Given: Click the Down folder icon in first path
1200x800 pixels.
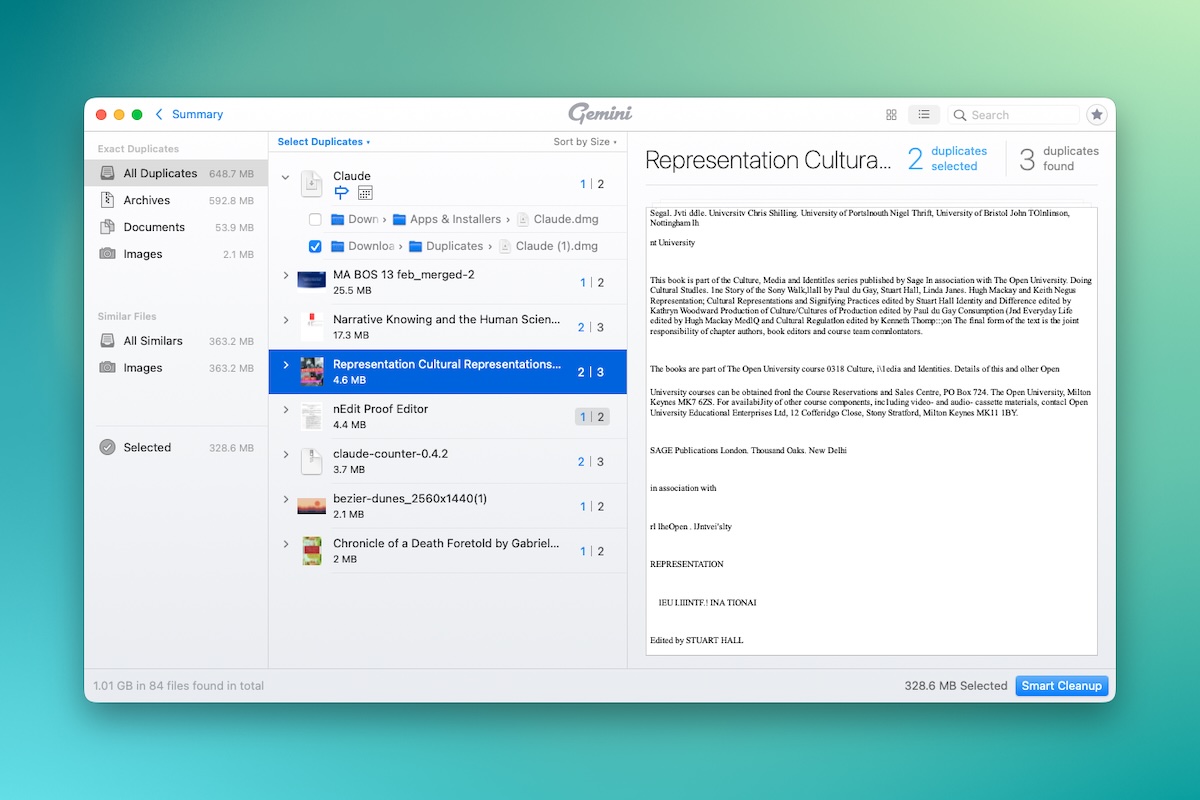Looking at the screenshot, I should 338,219.
